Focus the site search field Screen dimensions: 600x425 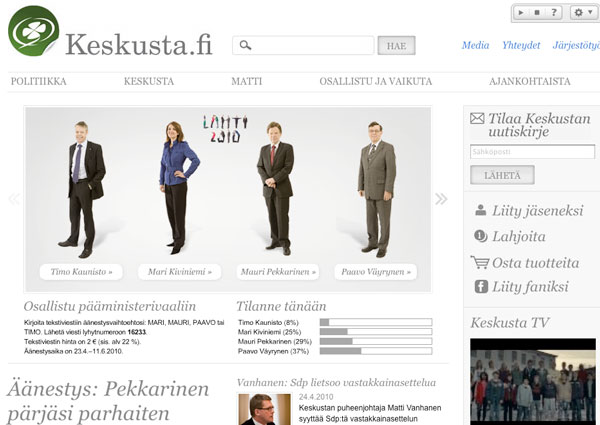coord(303,46)
